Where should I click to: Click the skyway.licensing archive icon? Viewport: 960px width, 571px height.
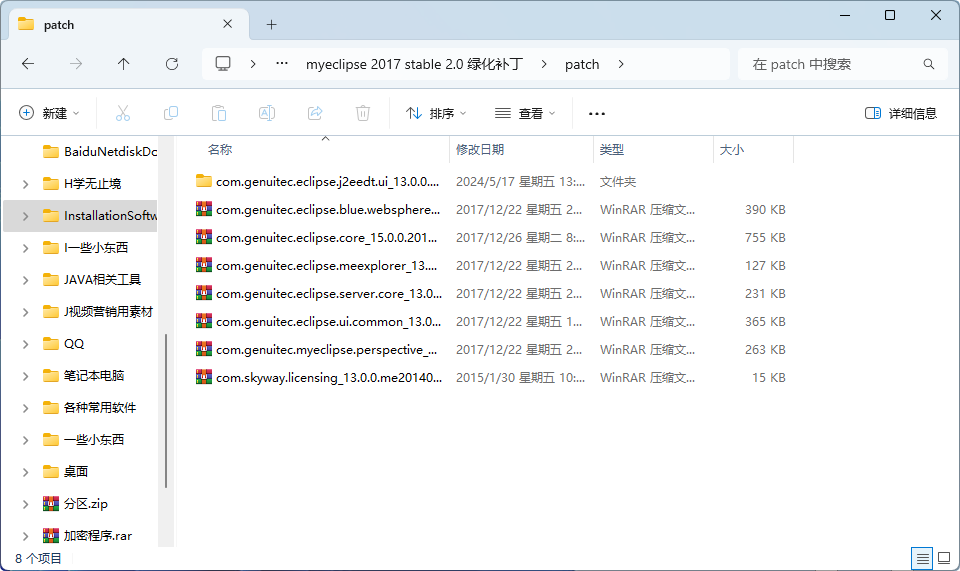point(204,378)
